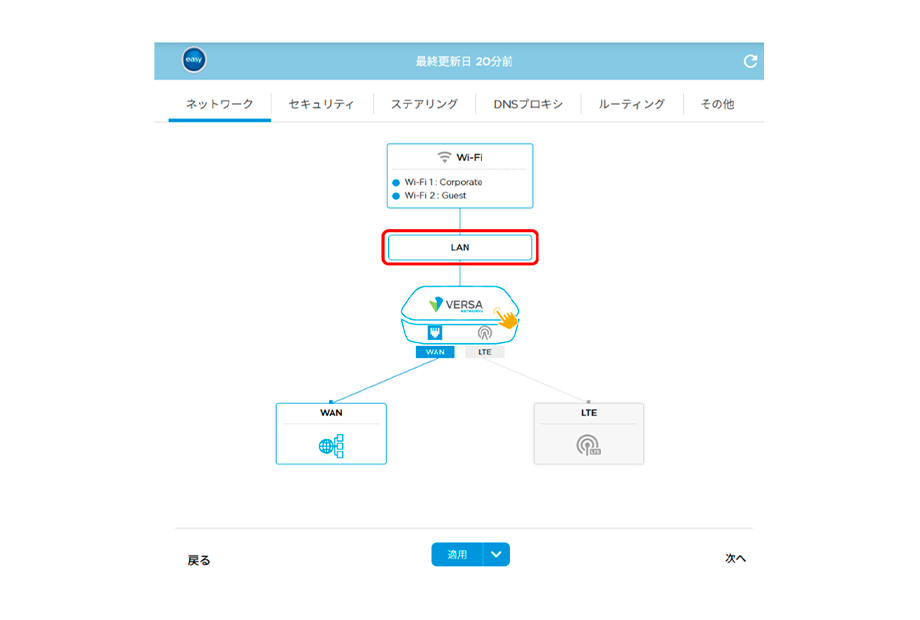Screen dimensions: 920x620
Task: Select the Ethernet port icon on the Versa device
Action: (435, 333)
